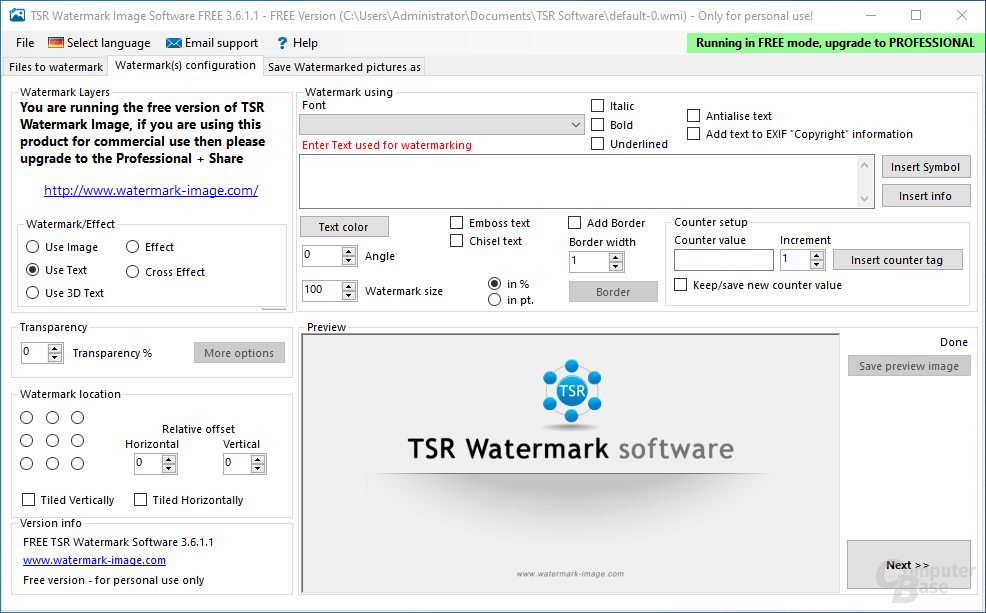Open www.watermark-image.com link in Version info

94,560
